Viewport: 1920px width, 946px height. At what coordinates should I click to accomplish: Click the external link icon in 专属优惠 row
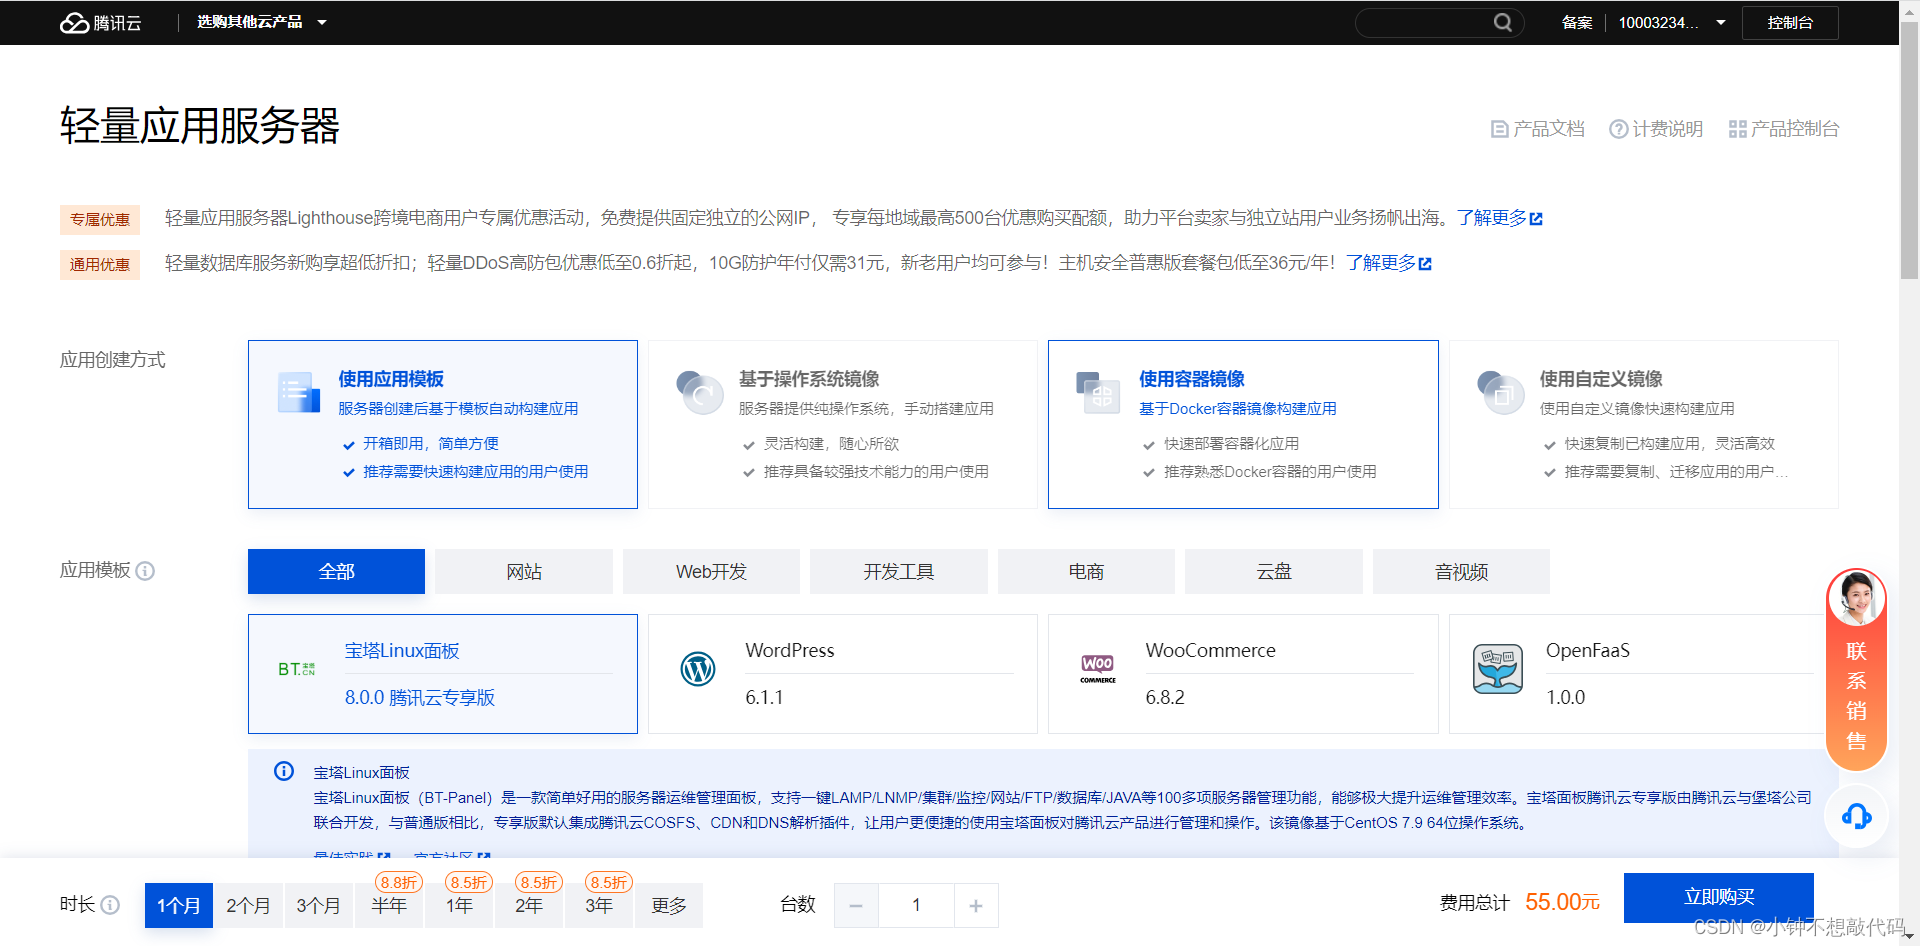pos(1536,219)
